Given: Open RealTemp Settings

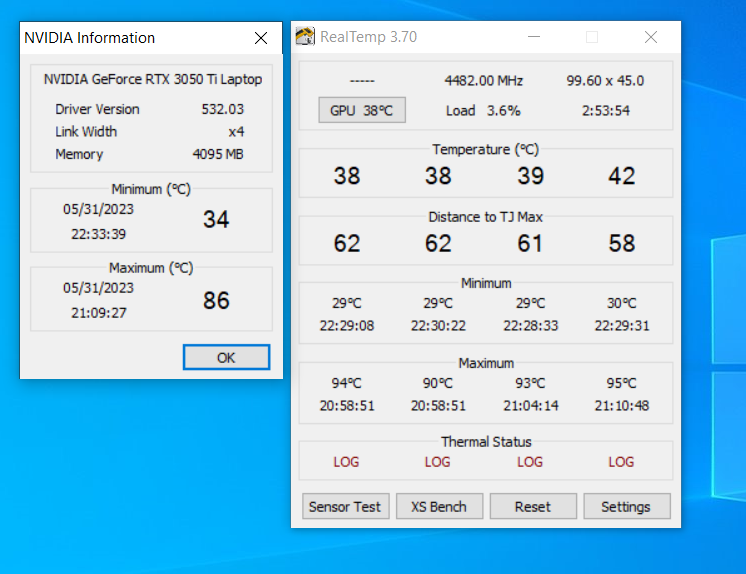Looking at the screenshot, I should point(627,506).
